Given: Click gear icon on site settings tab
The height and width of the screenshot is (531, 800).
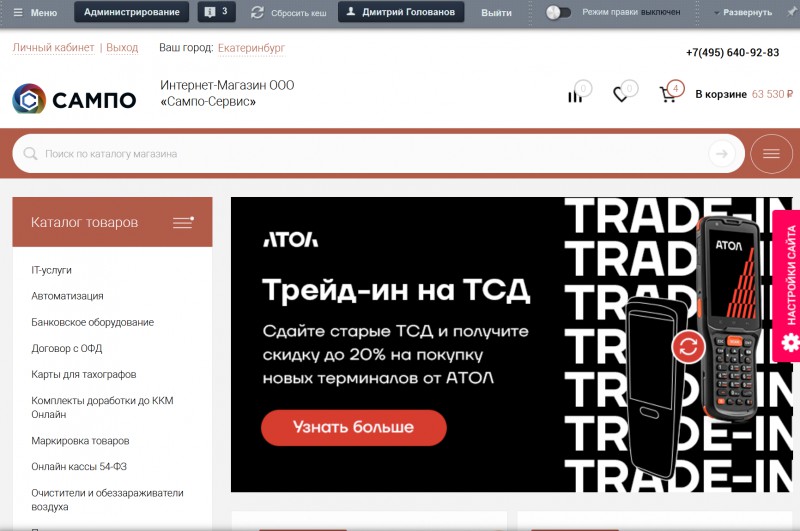Looking at the screenshot, I should click(x=790, y=342).
